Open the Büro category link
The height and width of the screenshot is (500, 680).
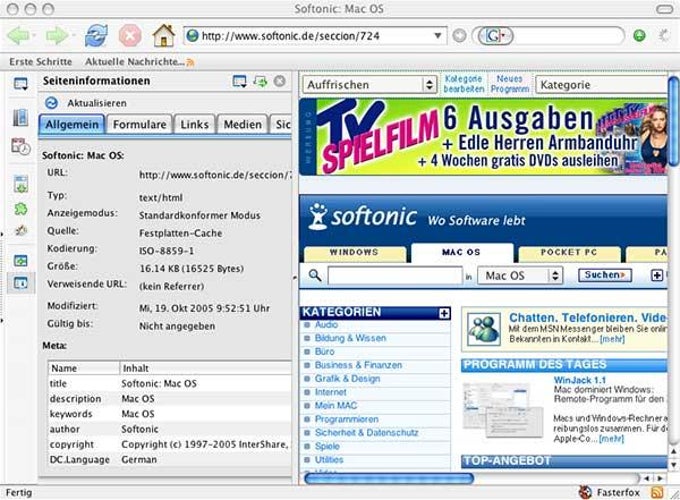pyautogui.click(x=324, y=351)
